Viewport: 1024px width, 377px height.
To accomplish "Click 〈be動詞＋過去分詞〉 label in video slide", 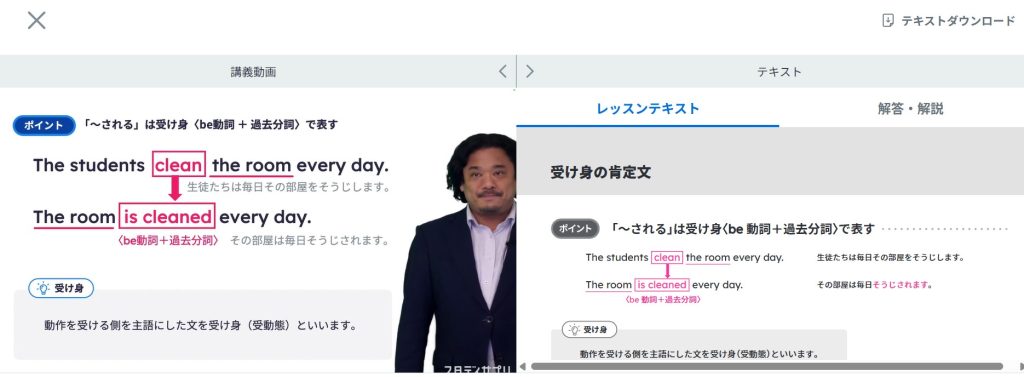I will (x=168, y=240).
